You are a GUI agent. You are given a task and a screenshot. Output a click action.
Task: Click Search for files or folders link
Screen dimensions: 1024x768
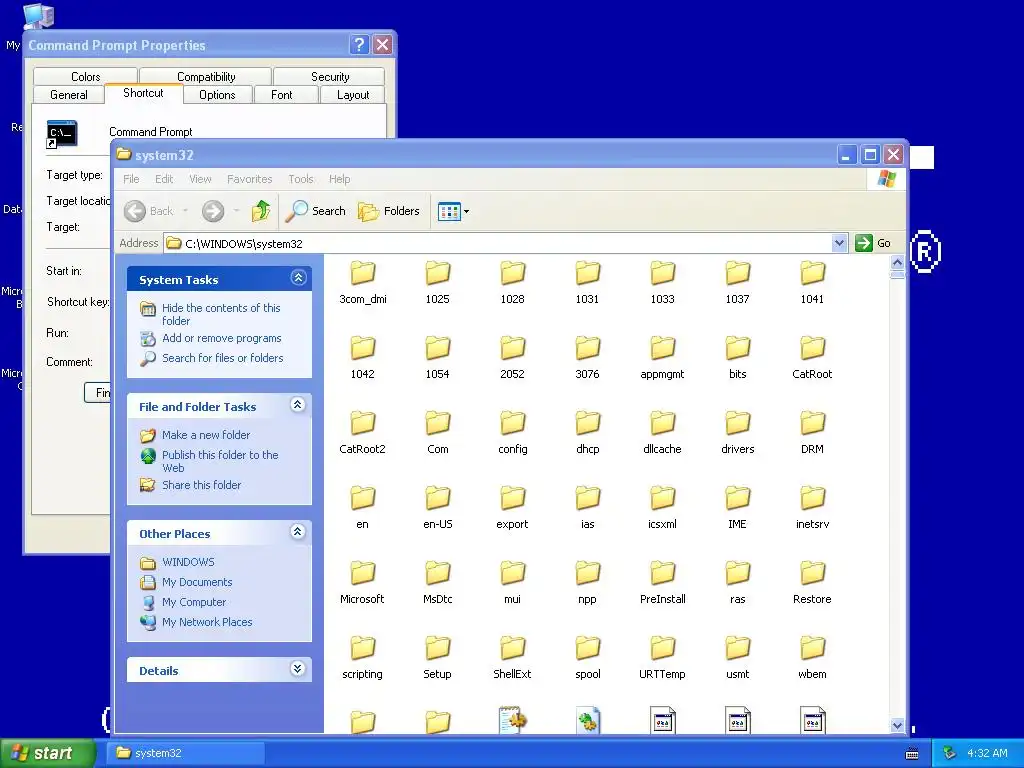[223, 358]
